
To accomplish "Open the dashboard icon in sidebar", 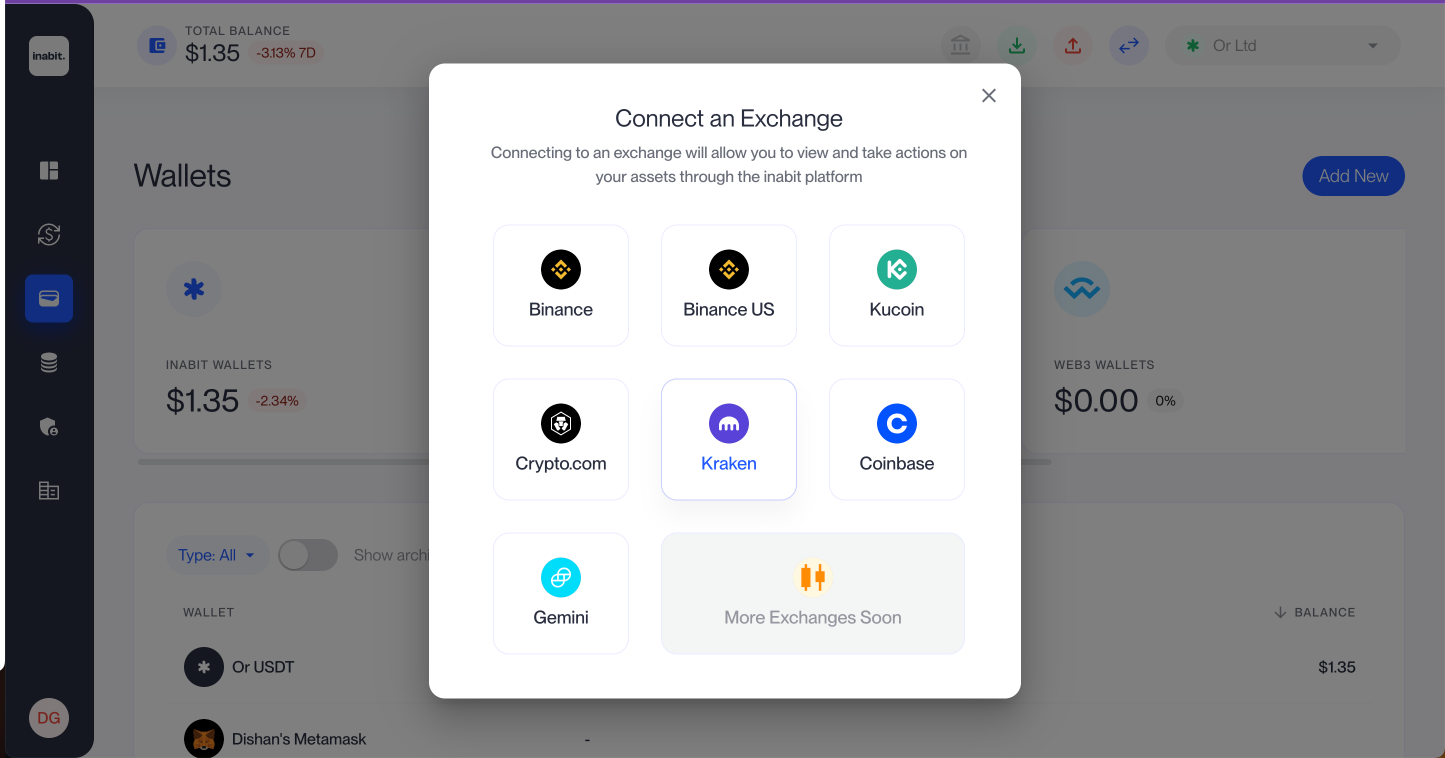I will pyautogui.click(x=49, y=170).
